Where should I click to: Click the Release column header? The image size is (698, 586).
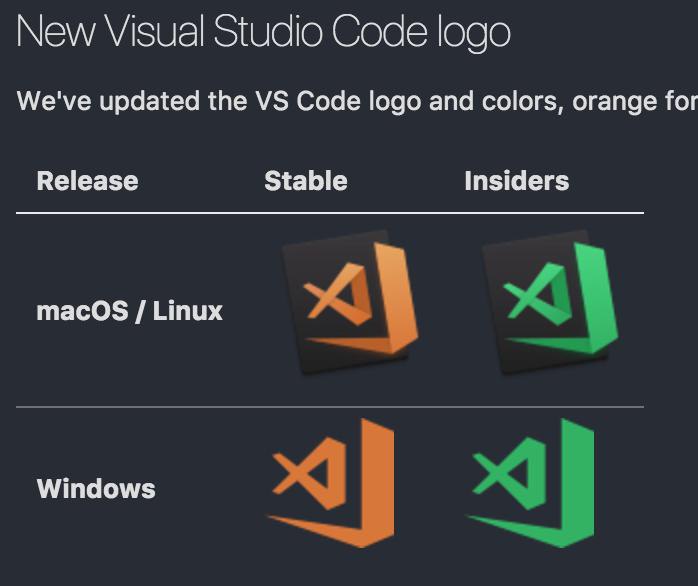[x=87, y=181]
